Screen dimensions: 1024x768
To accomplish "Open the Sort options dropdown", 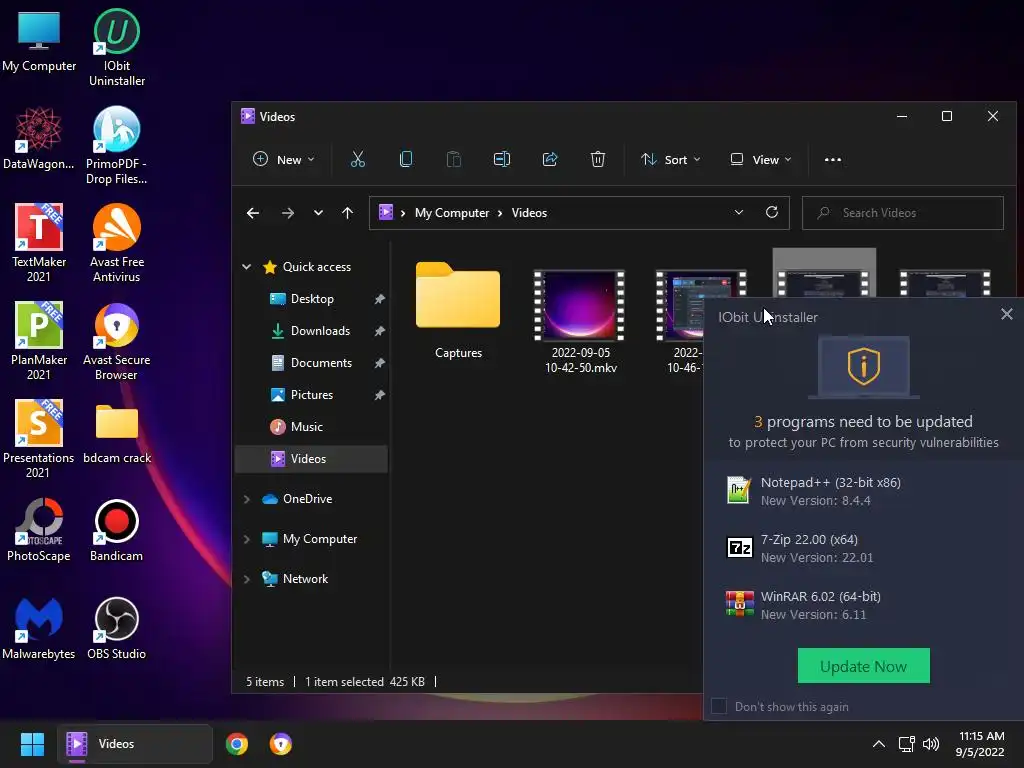I will tap(671, 159).
